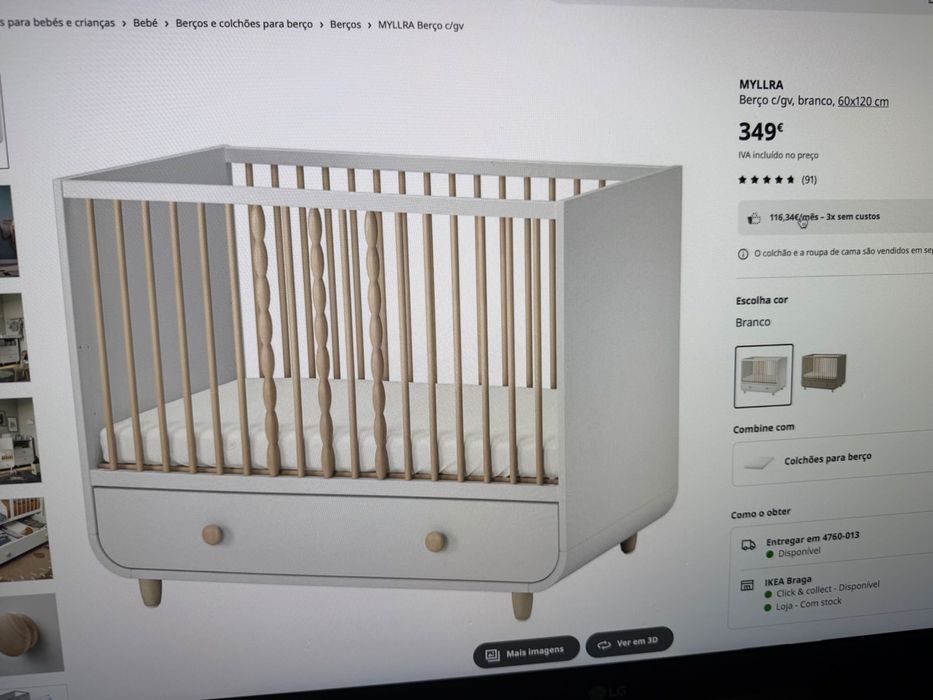The image size is (933, 700).
Task: Click the mattress icon in Combine com
Action: pyautogui.click(x=757, y=463)
